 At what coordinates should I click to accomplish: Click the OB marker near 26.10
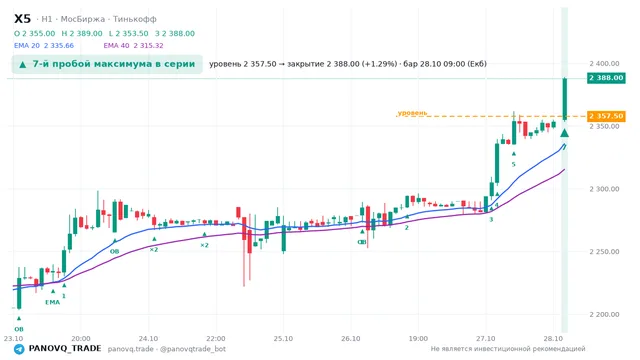362,242
